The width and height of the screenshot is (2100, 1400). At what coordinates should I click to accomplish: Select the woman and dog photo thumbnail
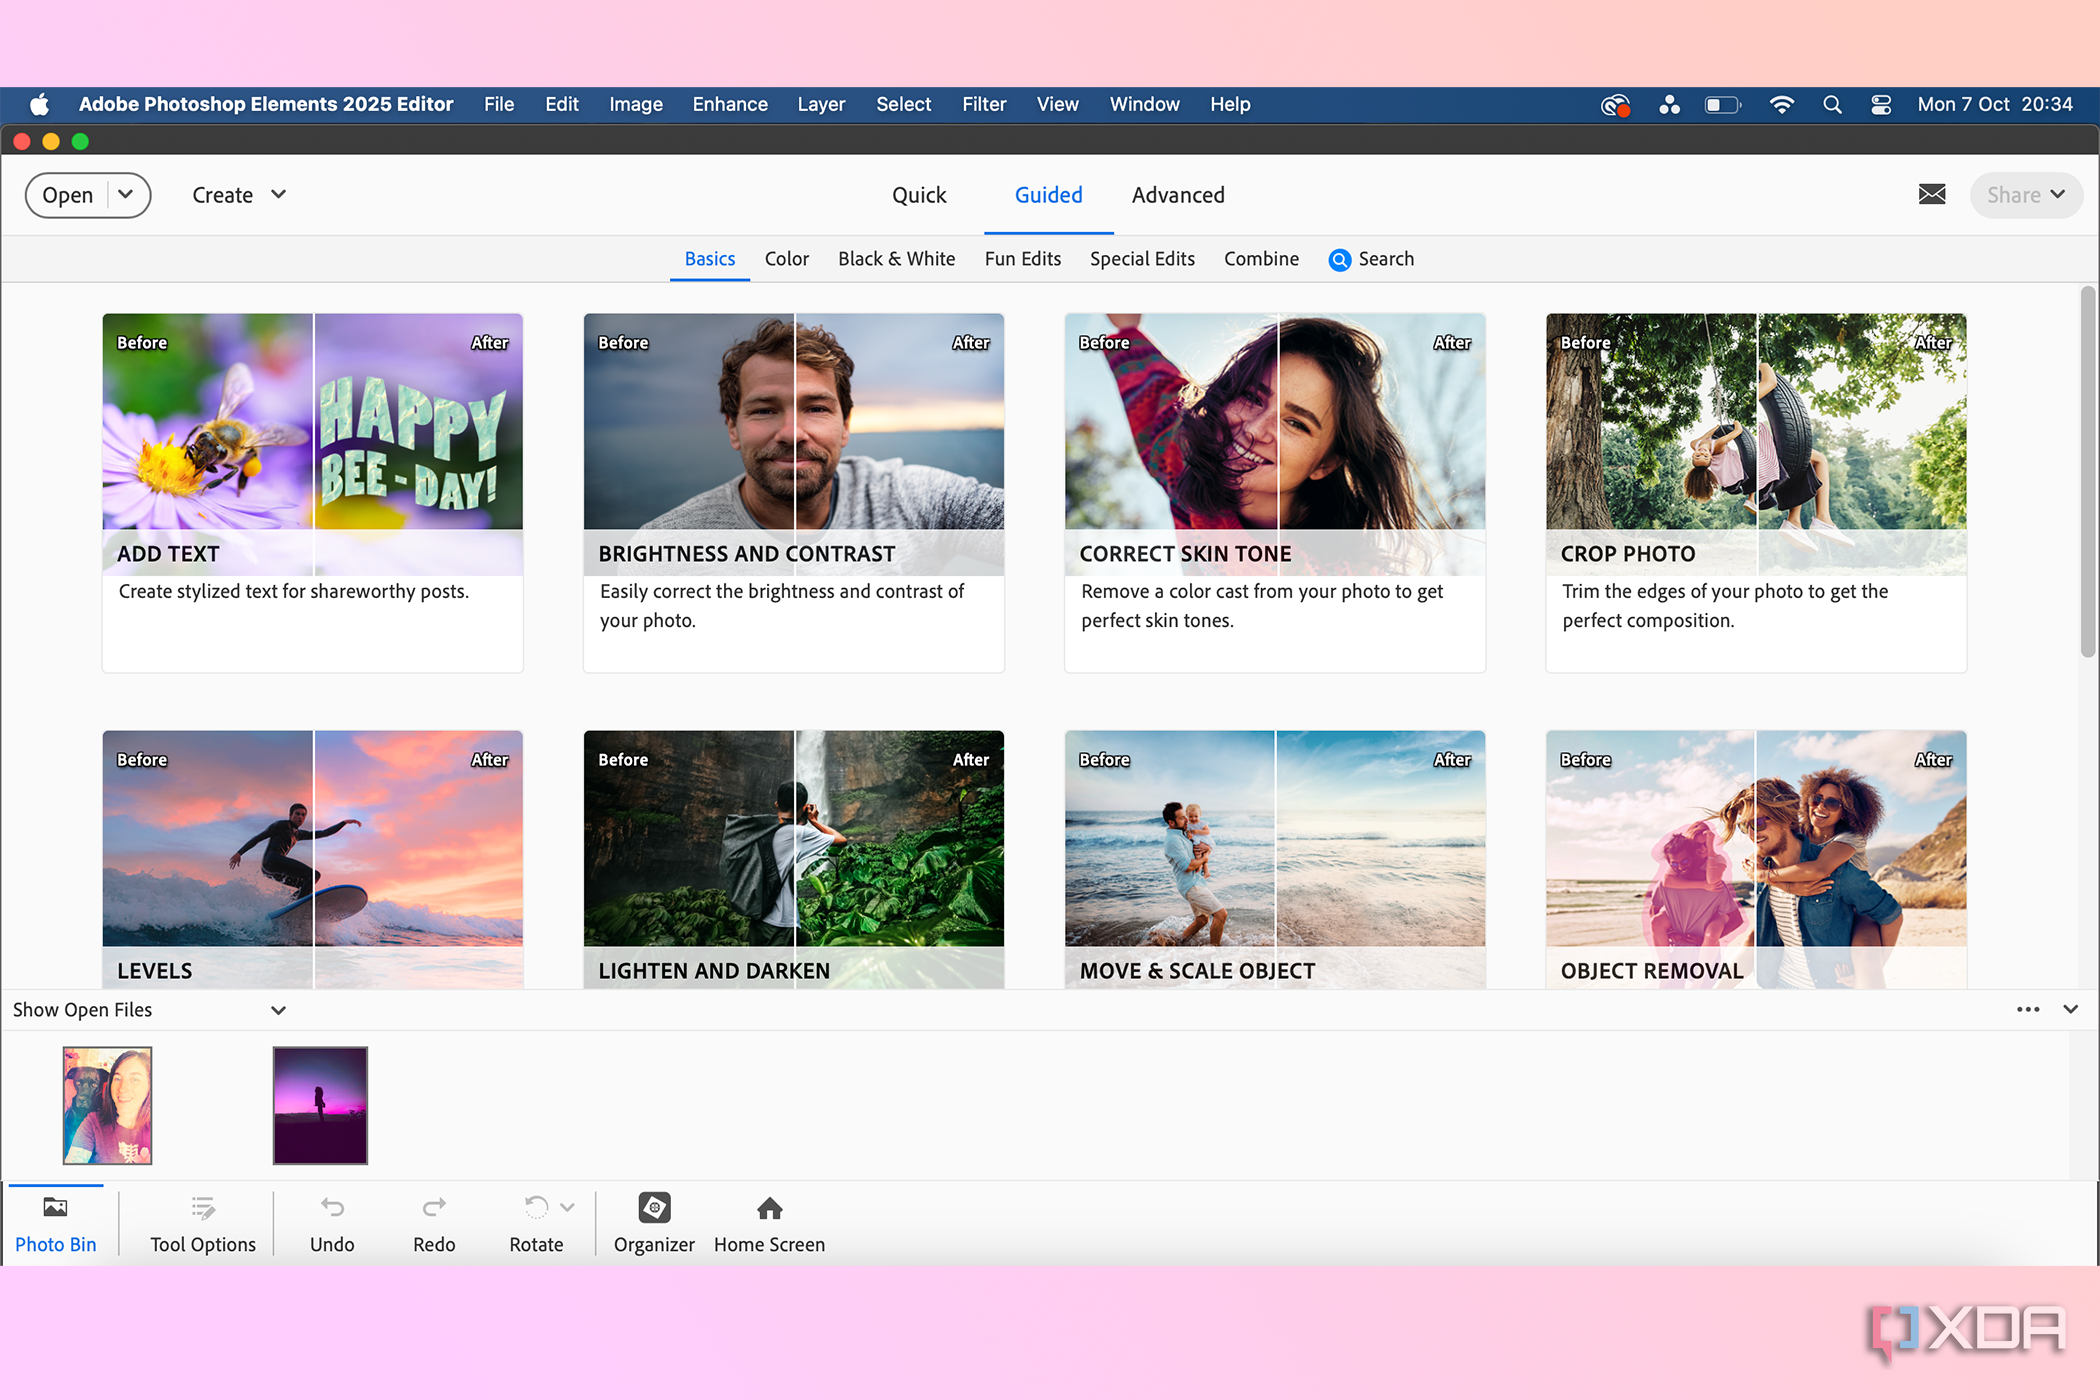pos(107,1105)
